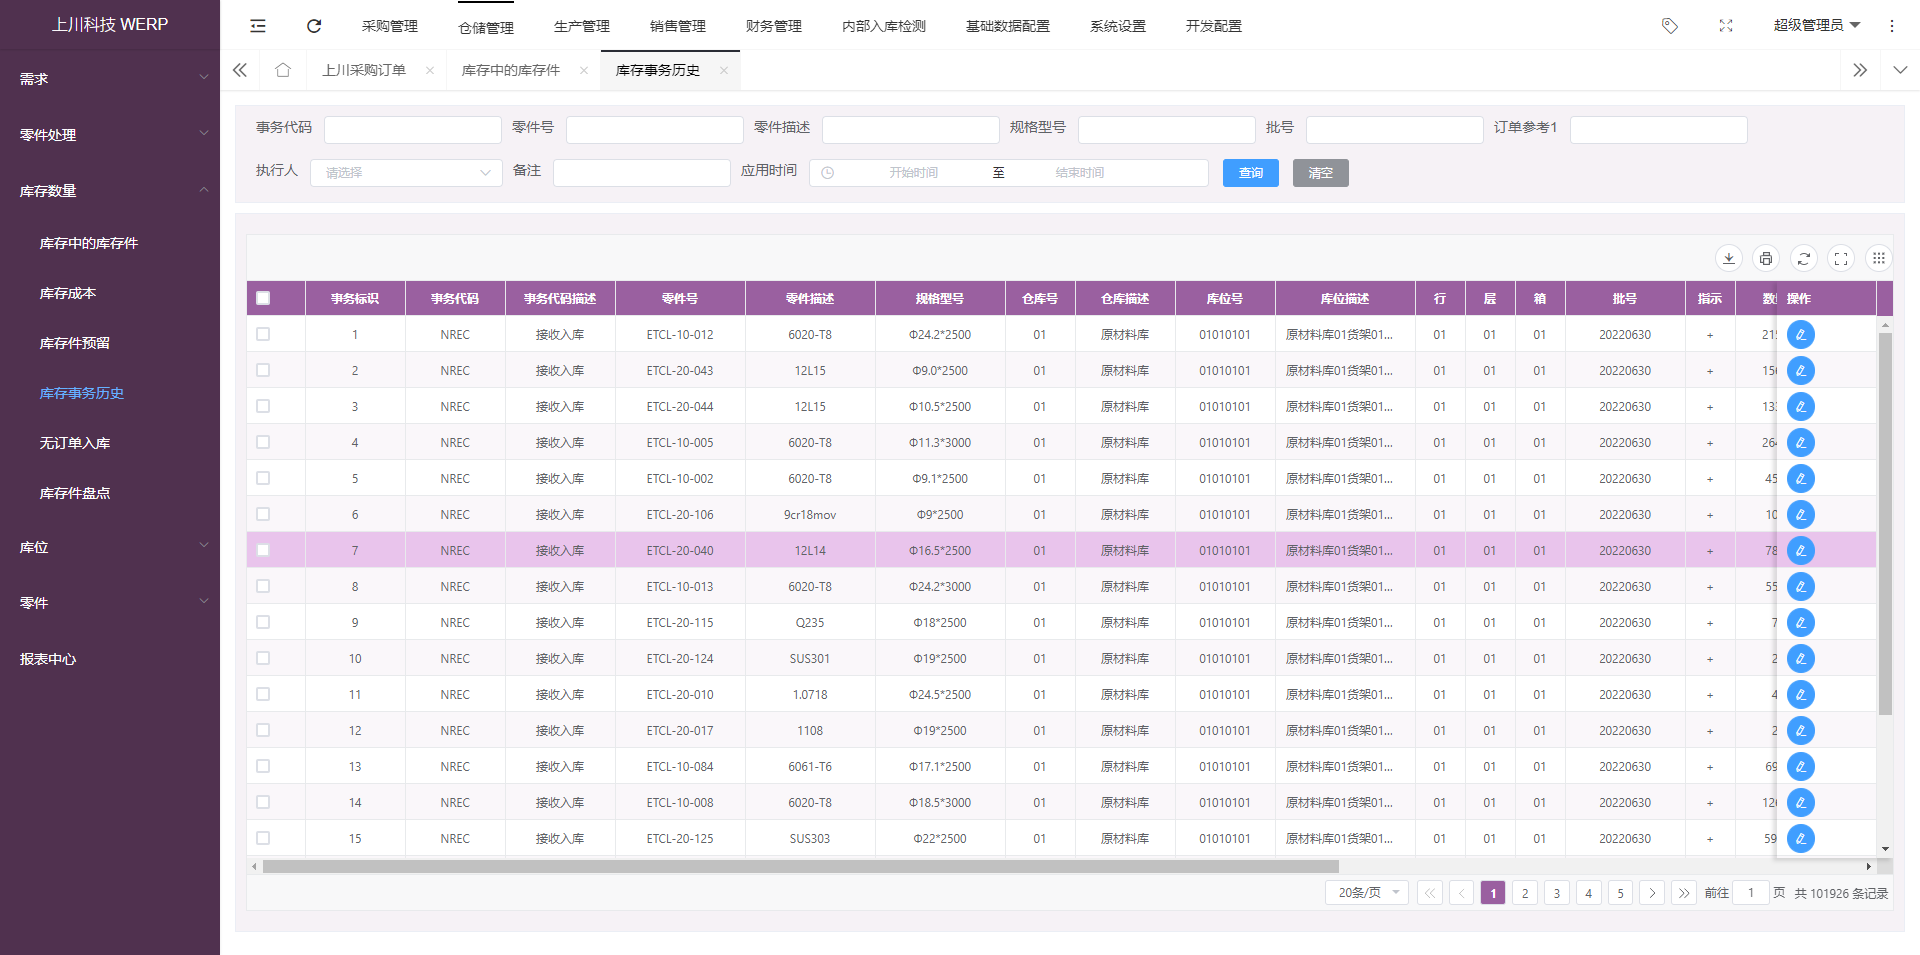This screenshot has width=1920, height=955.
Task: Expand the 零件处理 sidebar menu
Action: 110,134
